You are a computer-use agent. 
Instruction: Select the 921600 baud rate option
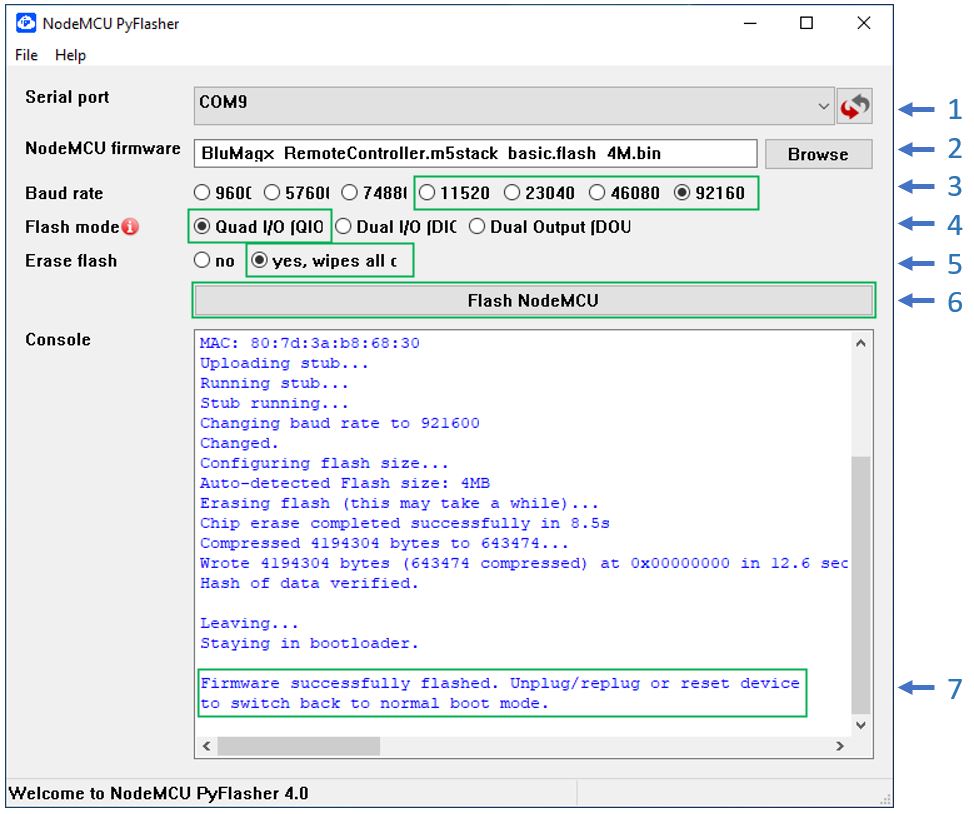pyautogui.click(x=709, y=193)
